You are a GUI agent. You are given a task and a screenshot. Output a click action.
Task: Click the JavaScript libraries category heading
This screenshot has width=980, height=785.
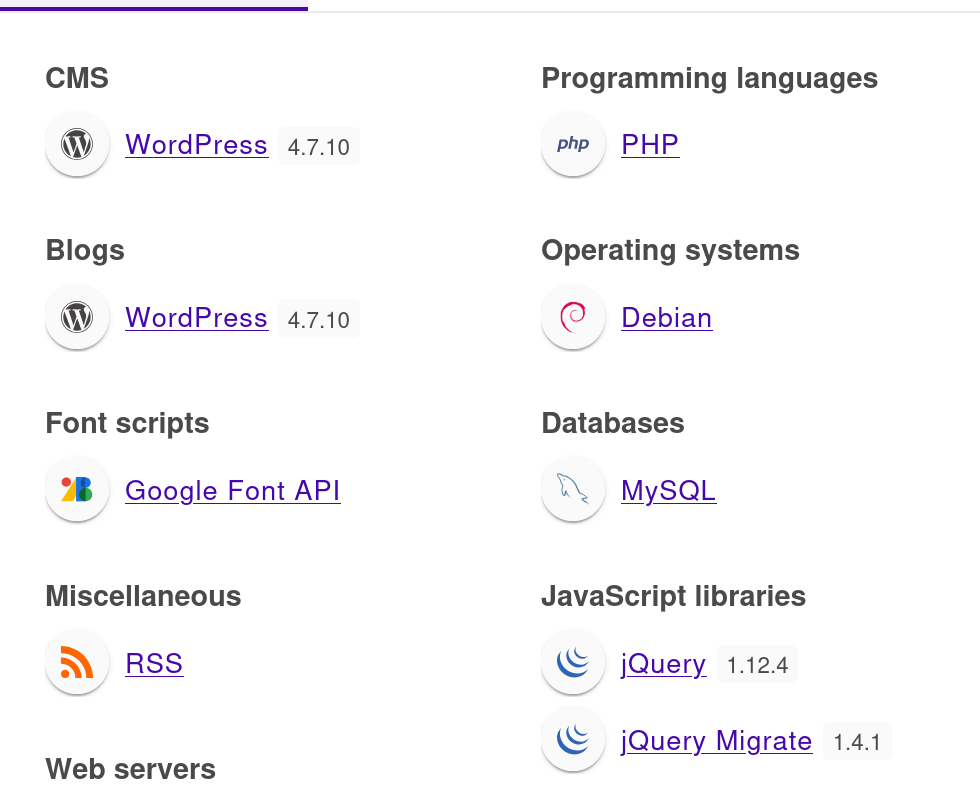coord(674,596)
